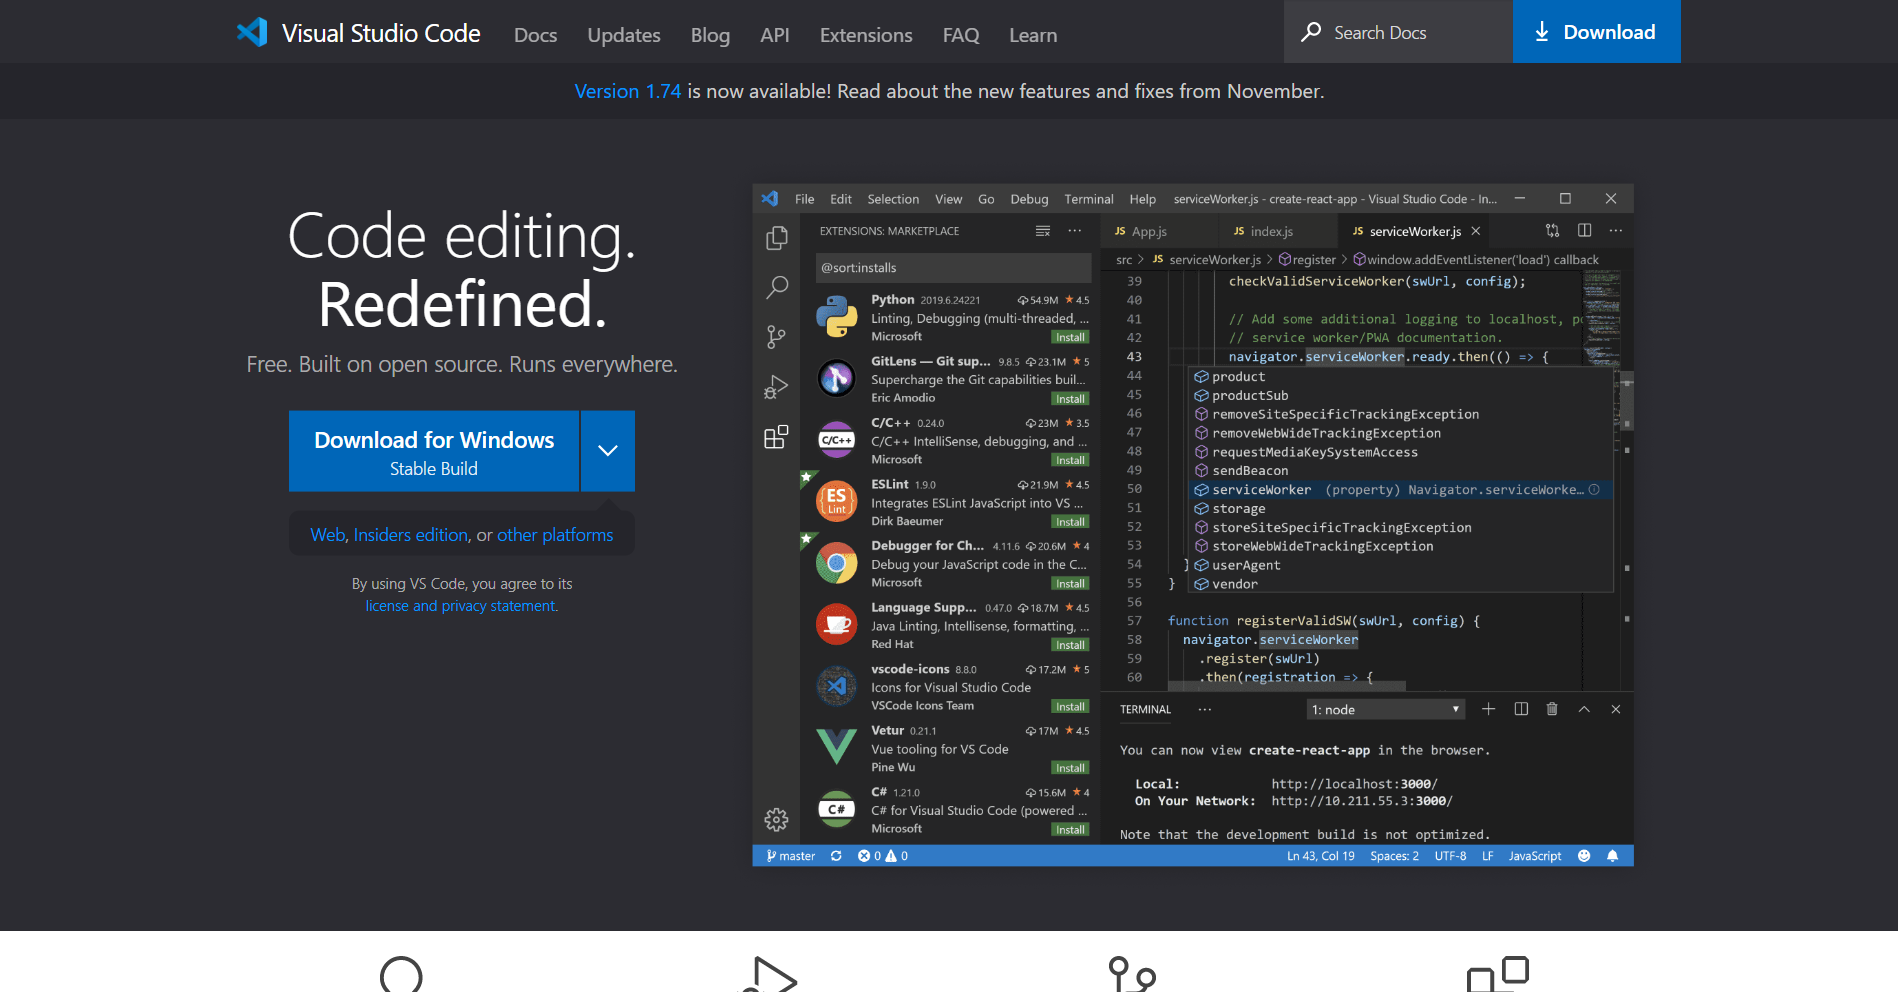
Task: Click the Search icon in activity bar
Action: (776, 287)
